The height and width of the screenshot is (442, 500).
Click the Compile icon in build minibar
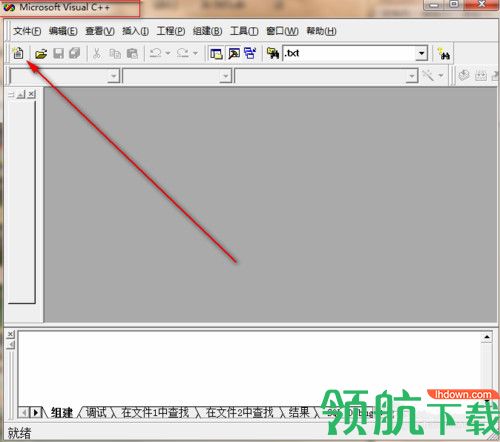tap(464, 76)
